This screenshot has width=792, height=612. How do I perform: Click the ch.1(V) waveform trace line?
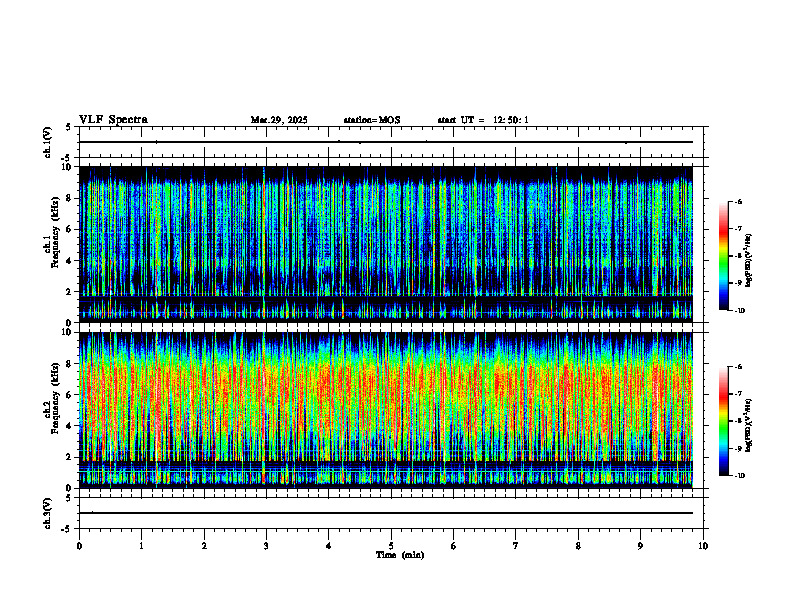click(x=386, y=142)
